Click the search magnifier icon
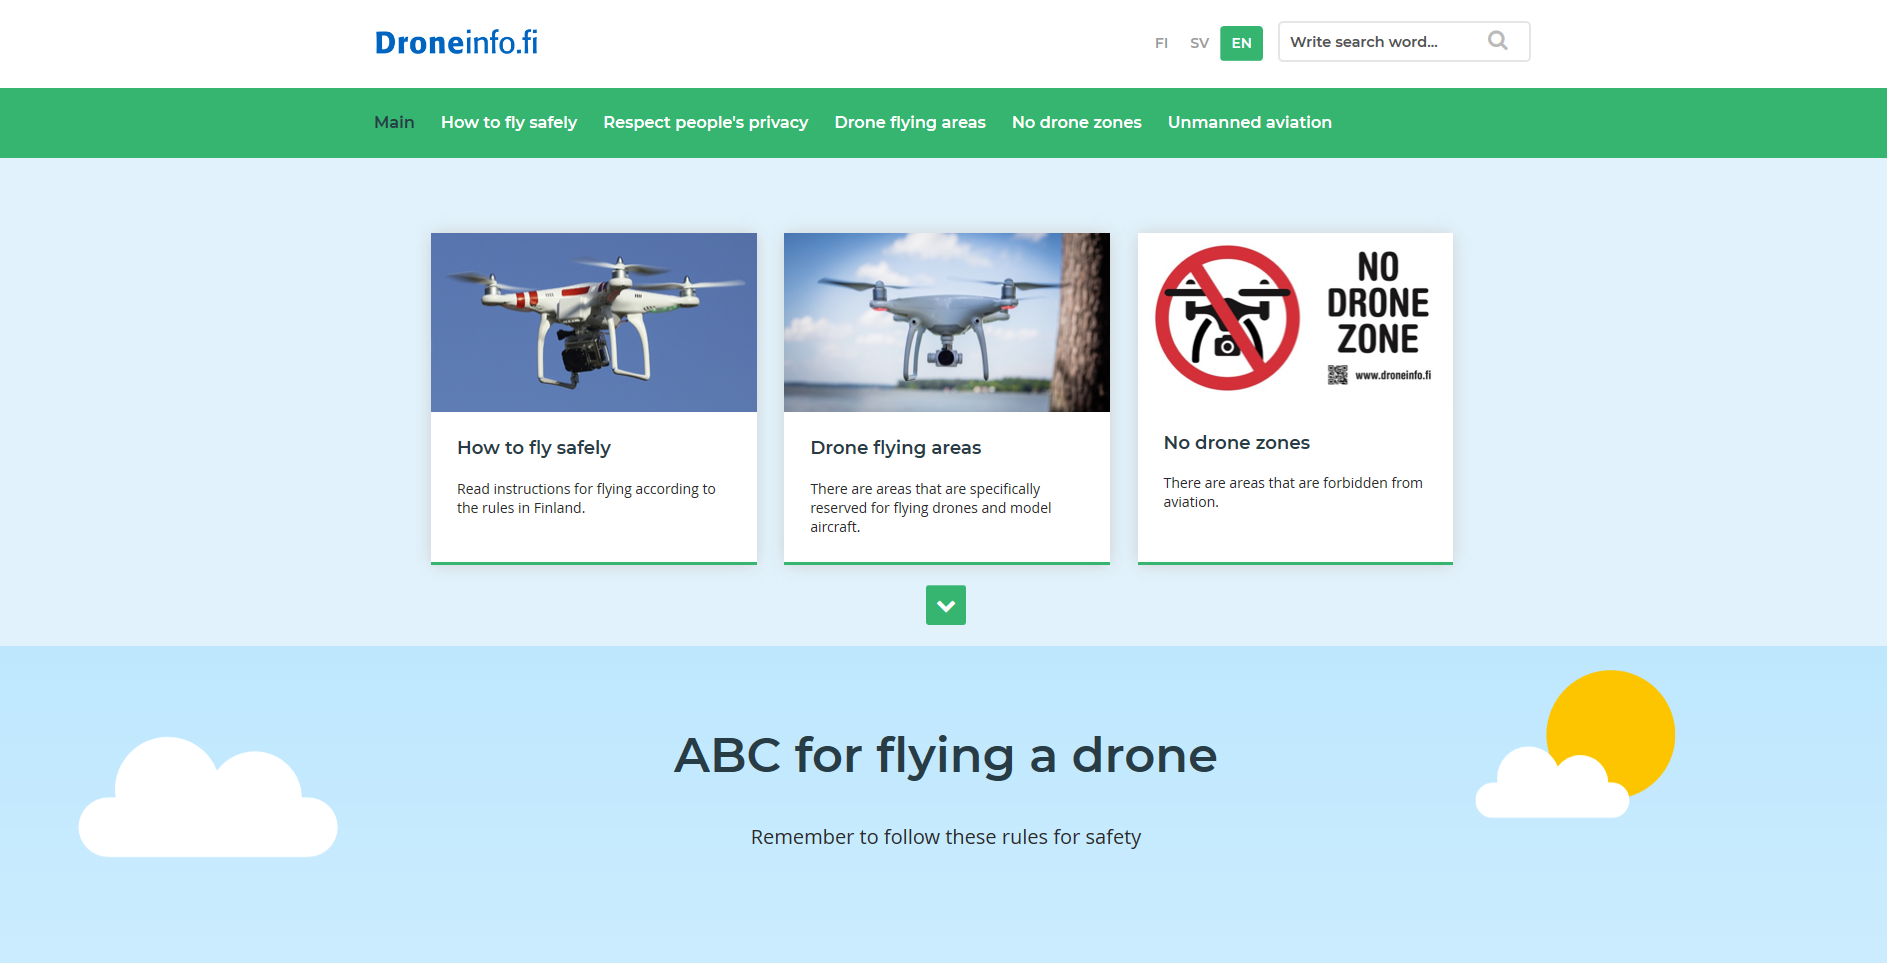This screenshot has height=963, width=1887. (x=1497, y=41)
